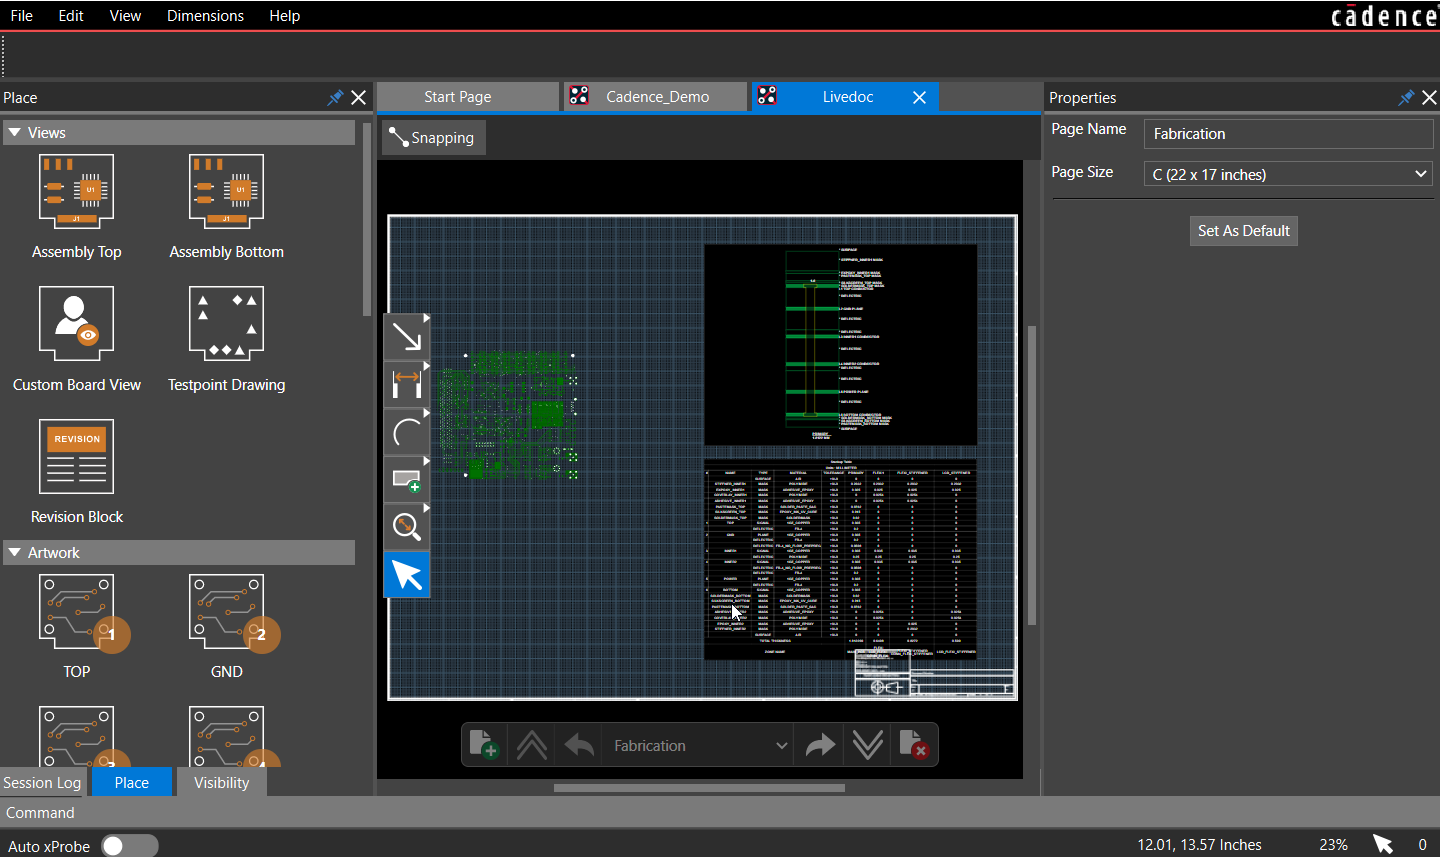This screenshot has width=1440, height=857.
Task: Open the Page Size dropdown
Action: pyautogui.click(x=1288, y=174)
